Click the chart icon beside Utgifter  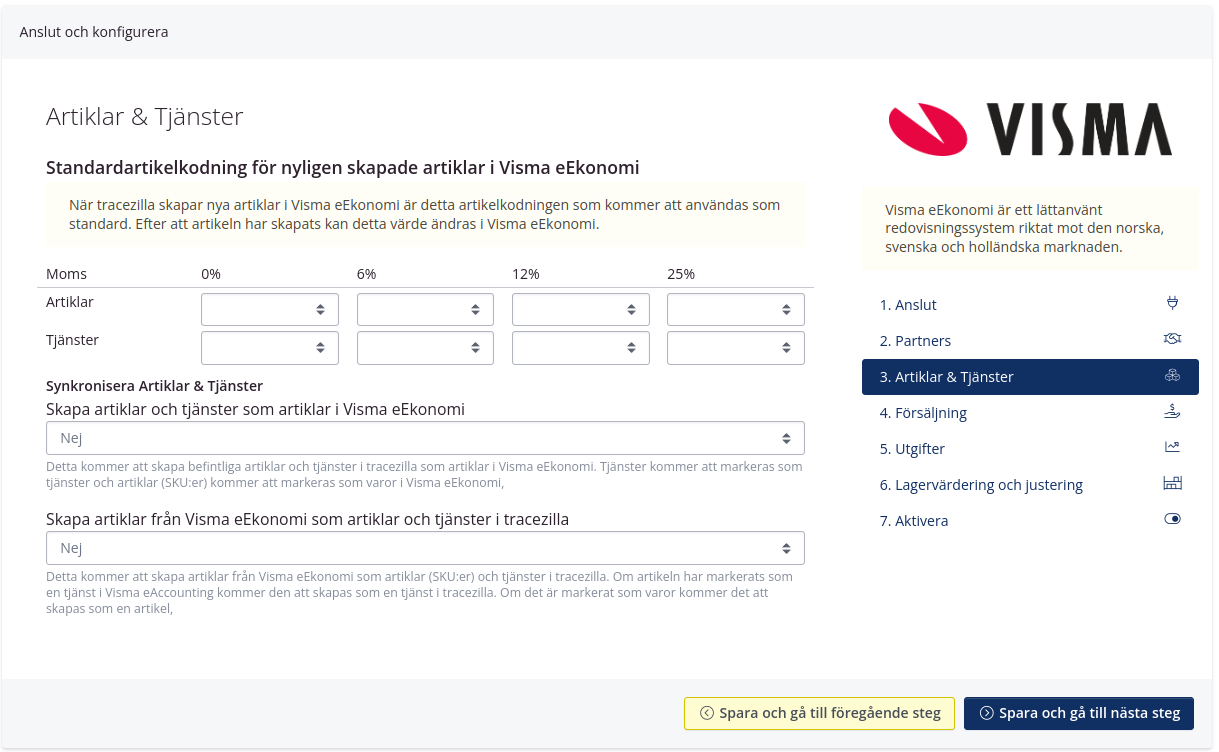(x=1172, y=448)
